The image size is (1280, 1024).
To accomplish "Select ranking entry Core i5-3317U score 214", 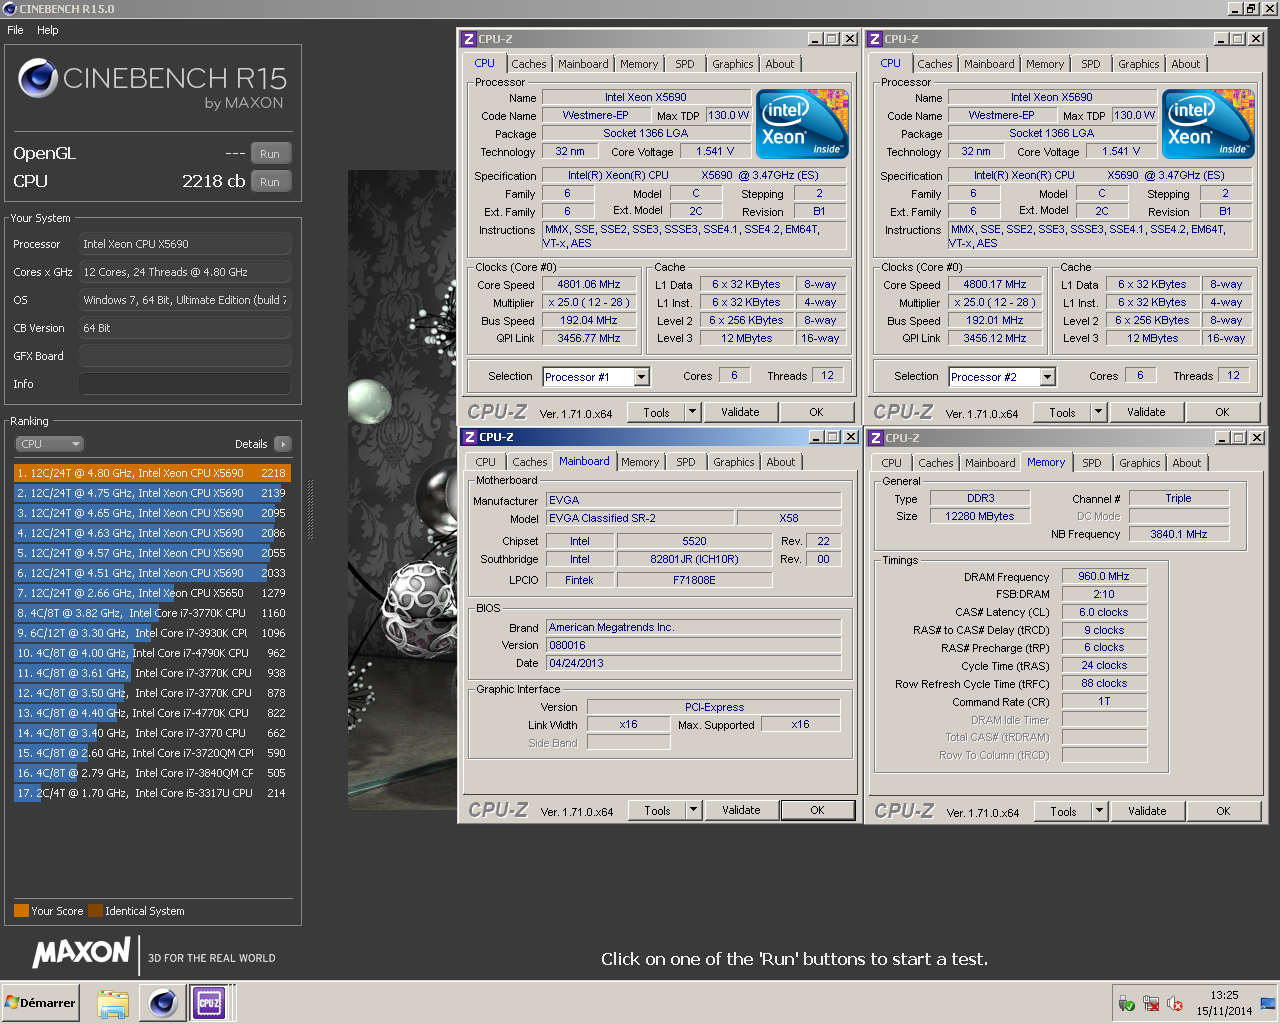I will point(152,793).
